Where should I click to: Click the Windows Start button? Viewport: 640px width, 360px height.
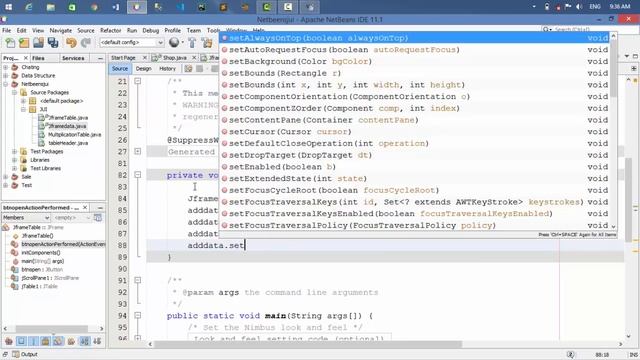[8, 7]
